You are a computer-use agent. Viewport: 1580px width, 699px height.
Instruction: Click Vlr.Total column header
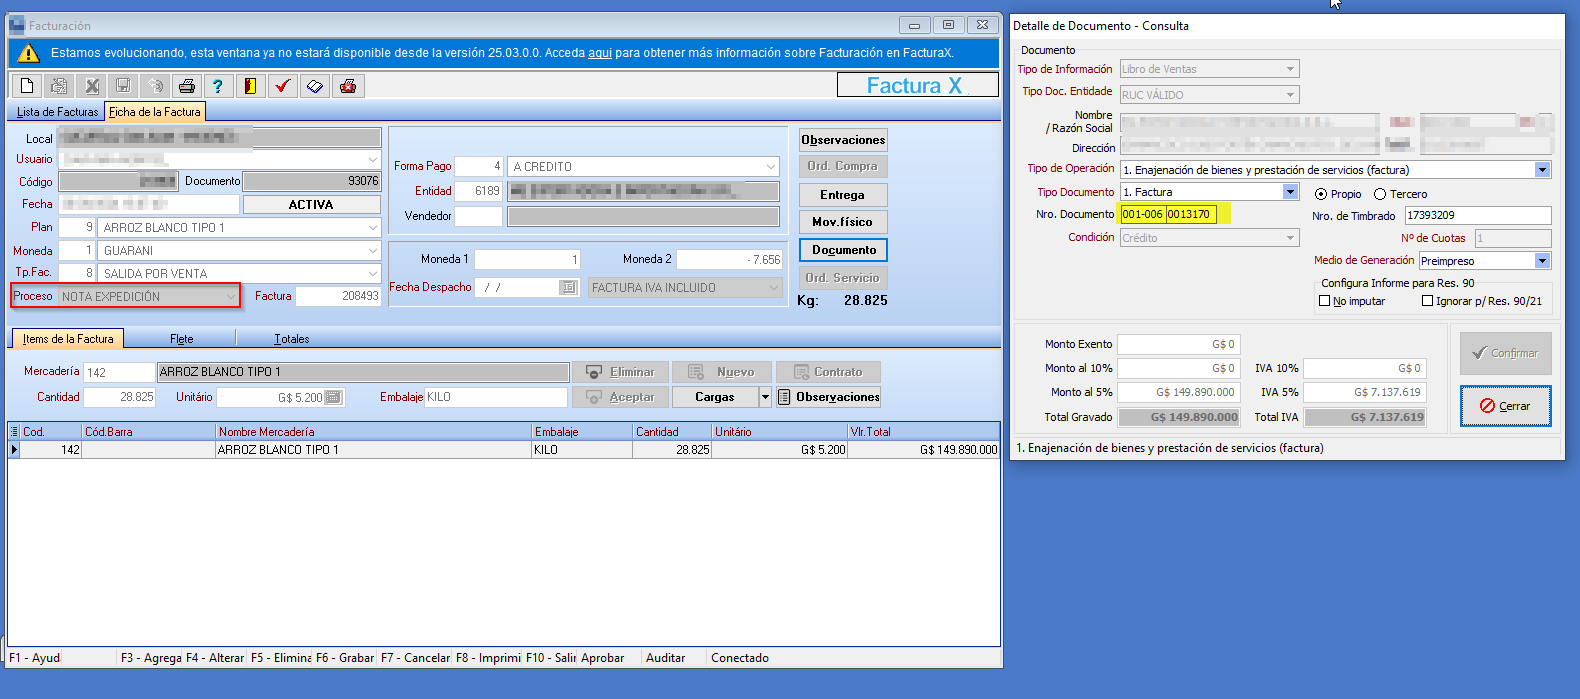tap(923, 432)
